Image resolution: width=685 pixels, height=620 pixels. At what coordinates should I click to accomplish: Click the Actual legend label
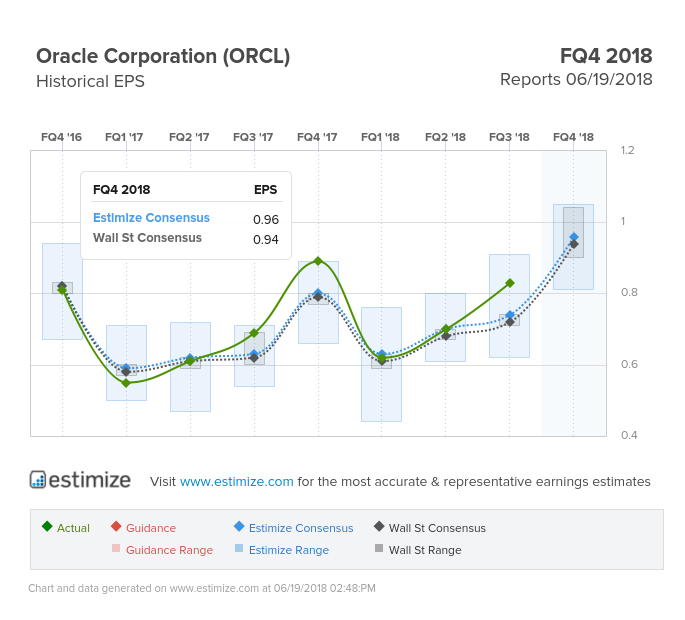[73, 528]
